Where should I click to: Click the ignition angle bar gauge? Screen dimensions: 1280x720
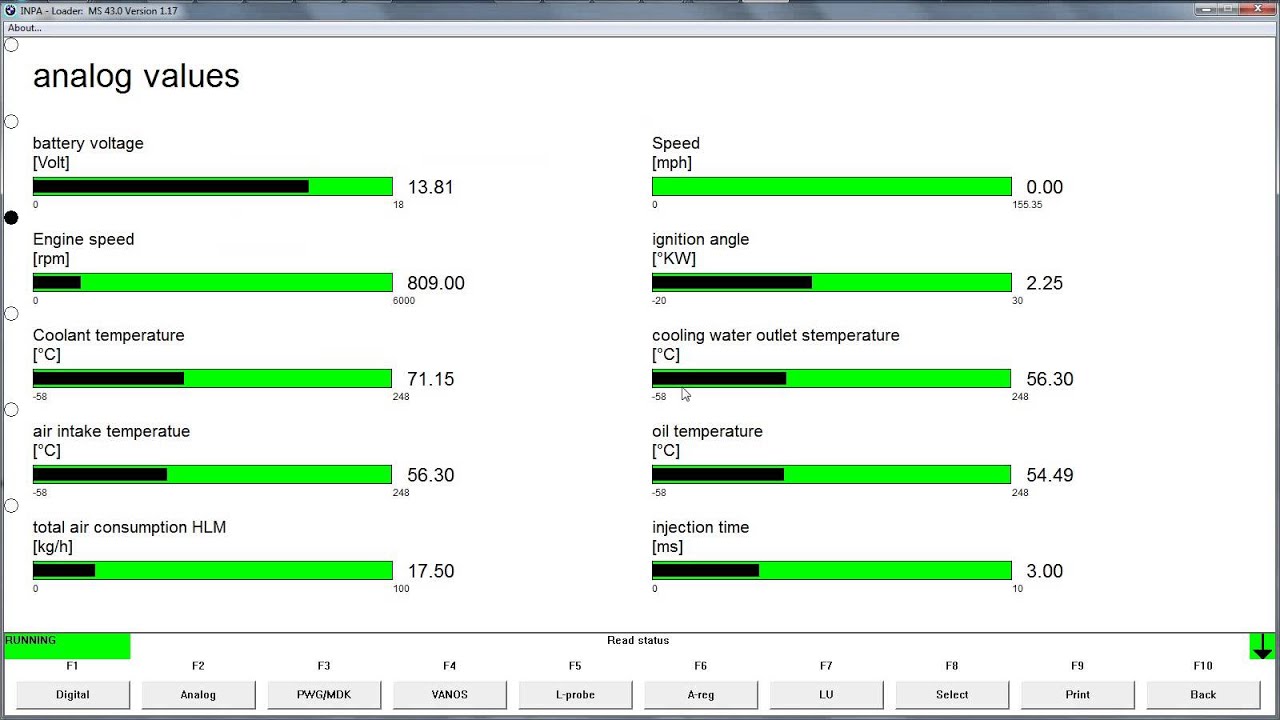click(x=832, y=283)
